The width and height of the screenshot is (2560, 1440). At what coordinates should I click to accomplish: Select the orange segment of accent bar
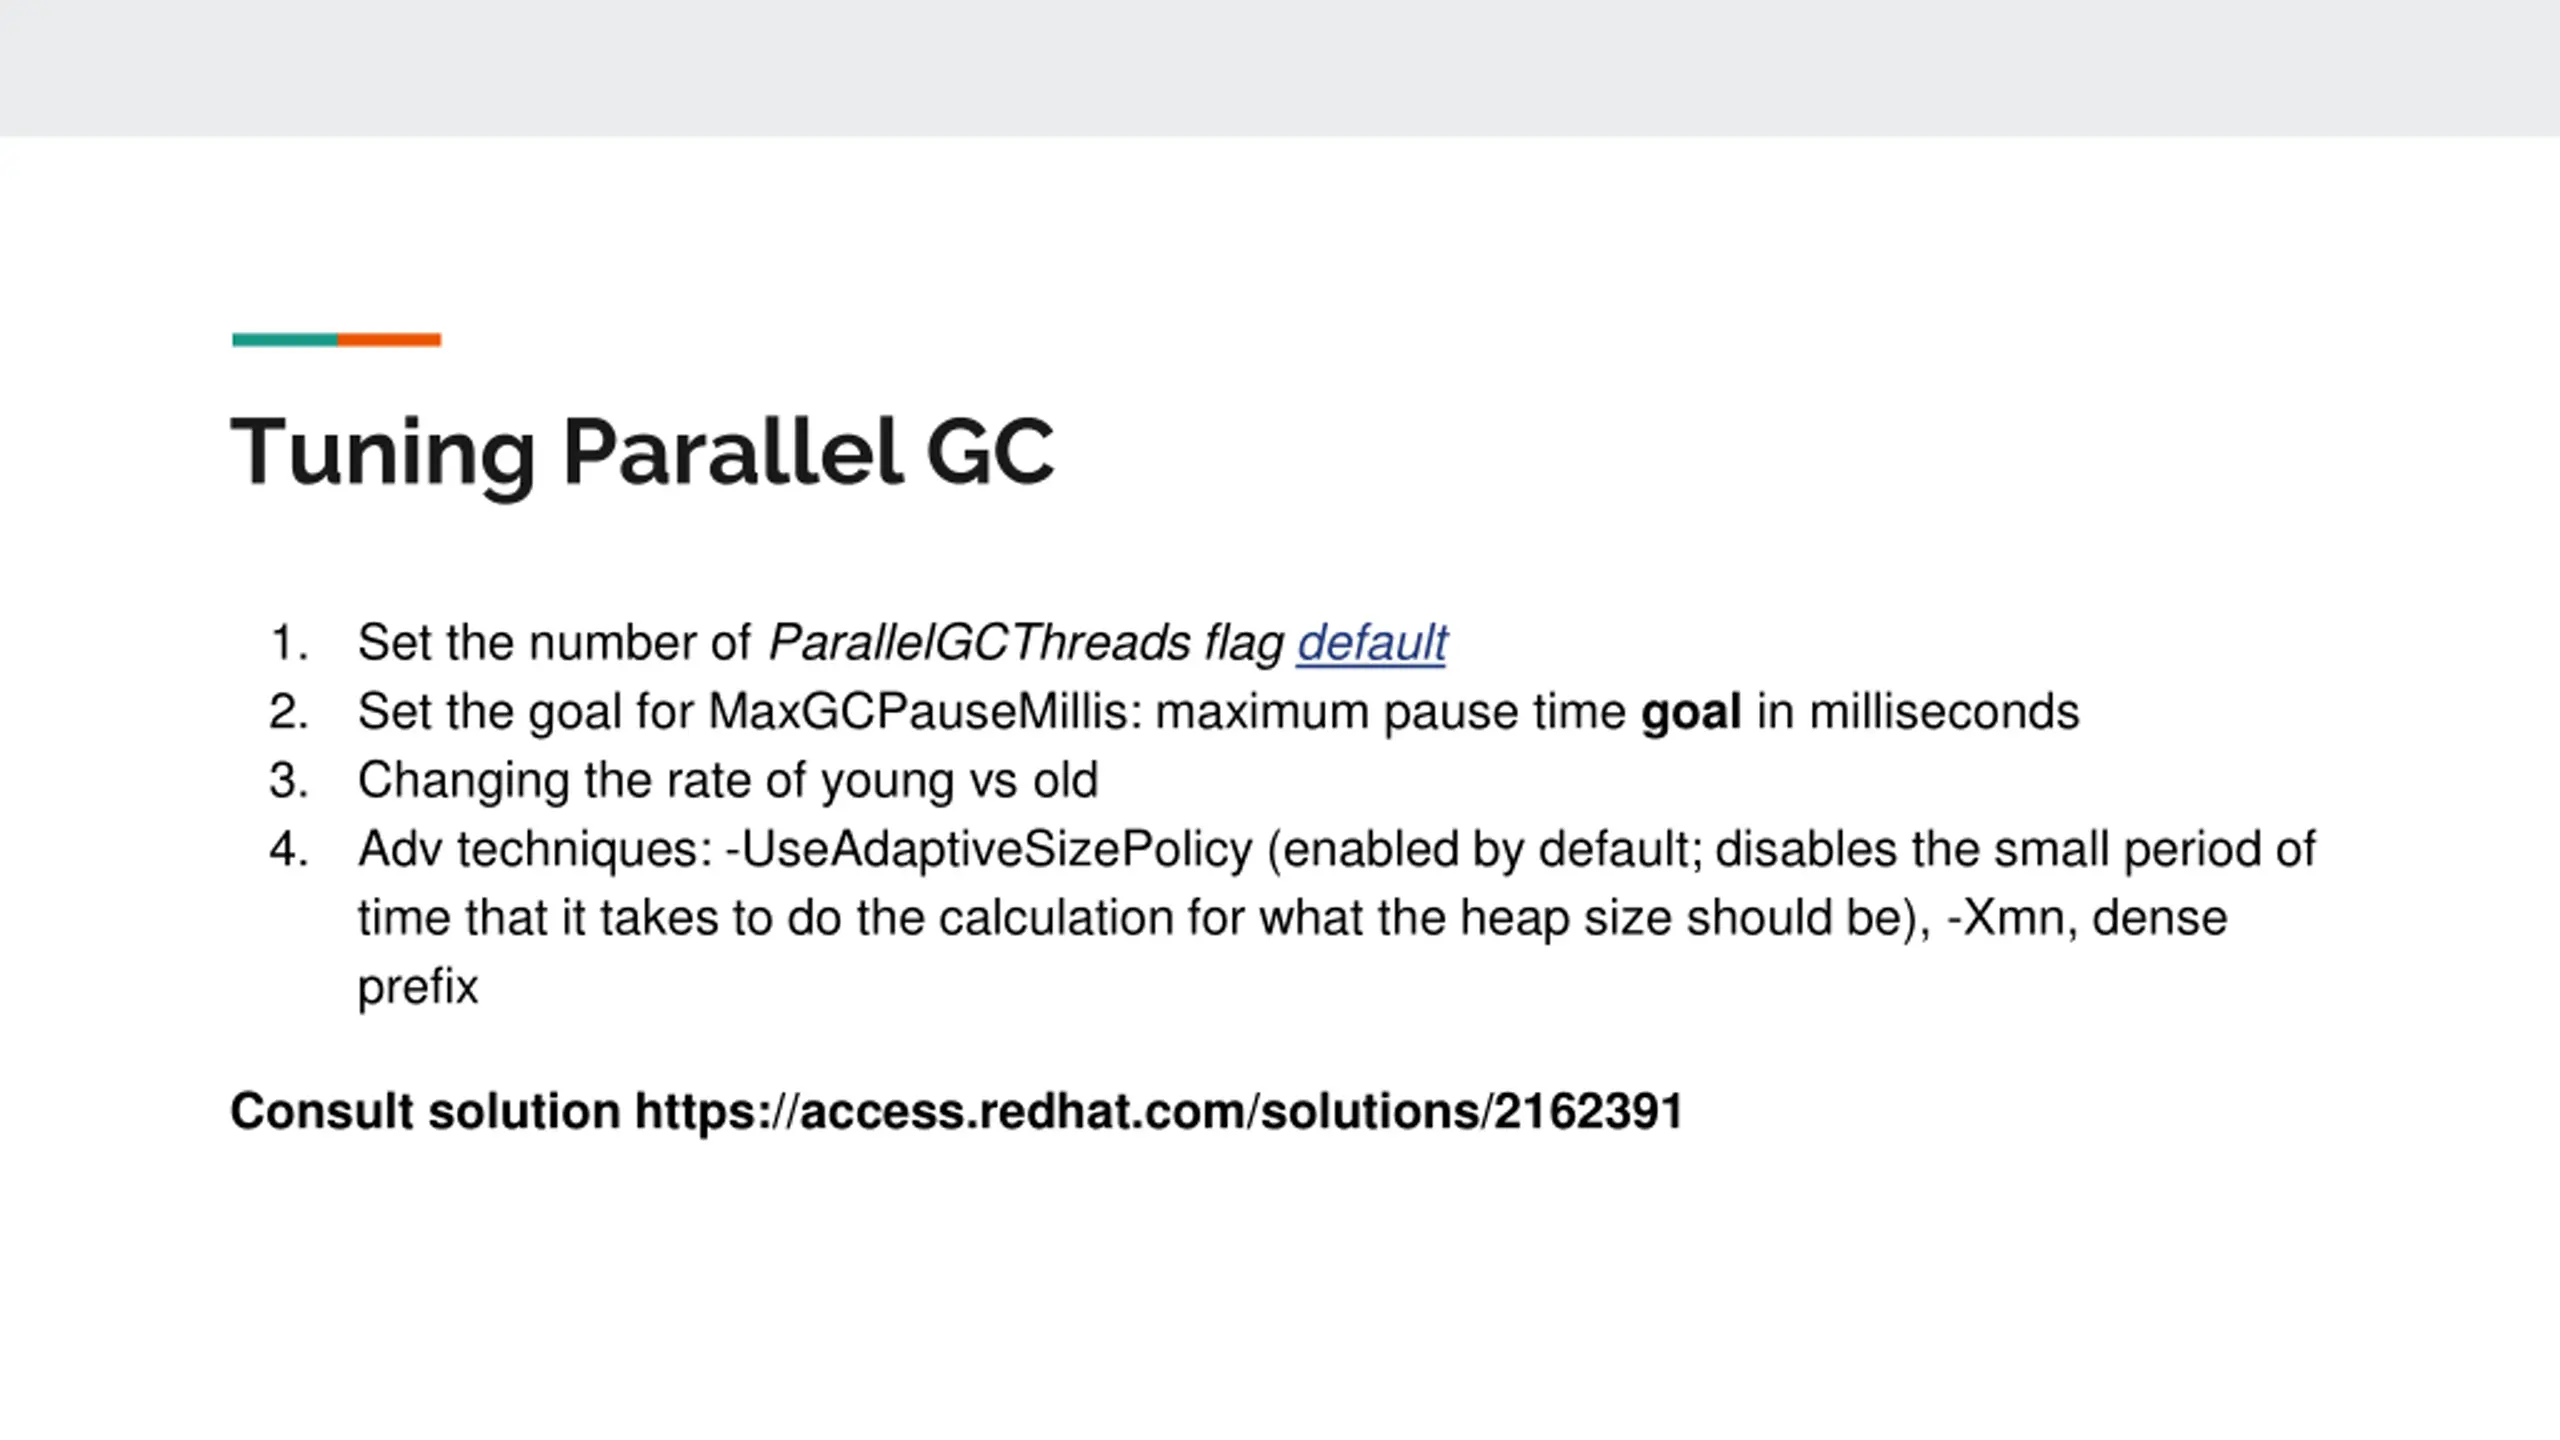389,340
